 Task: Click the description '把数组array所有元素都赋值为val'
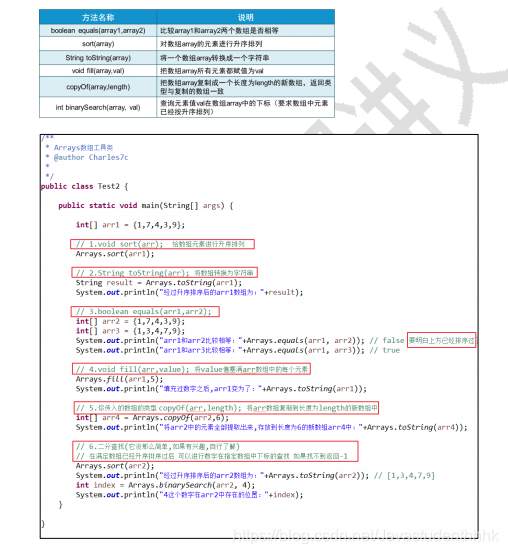click(212, 71)
